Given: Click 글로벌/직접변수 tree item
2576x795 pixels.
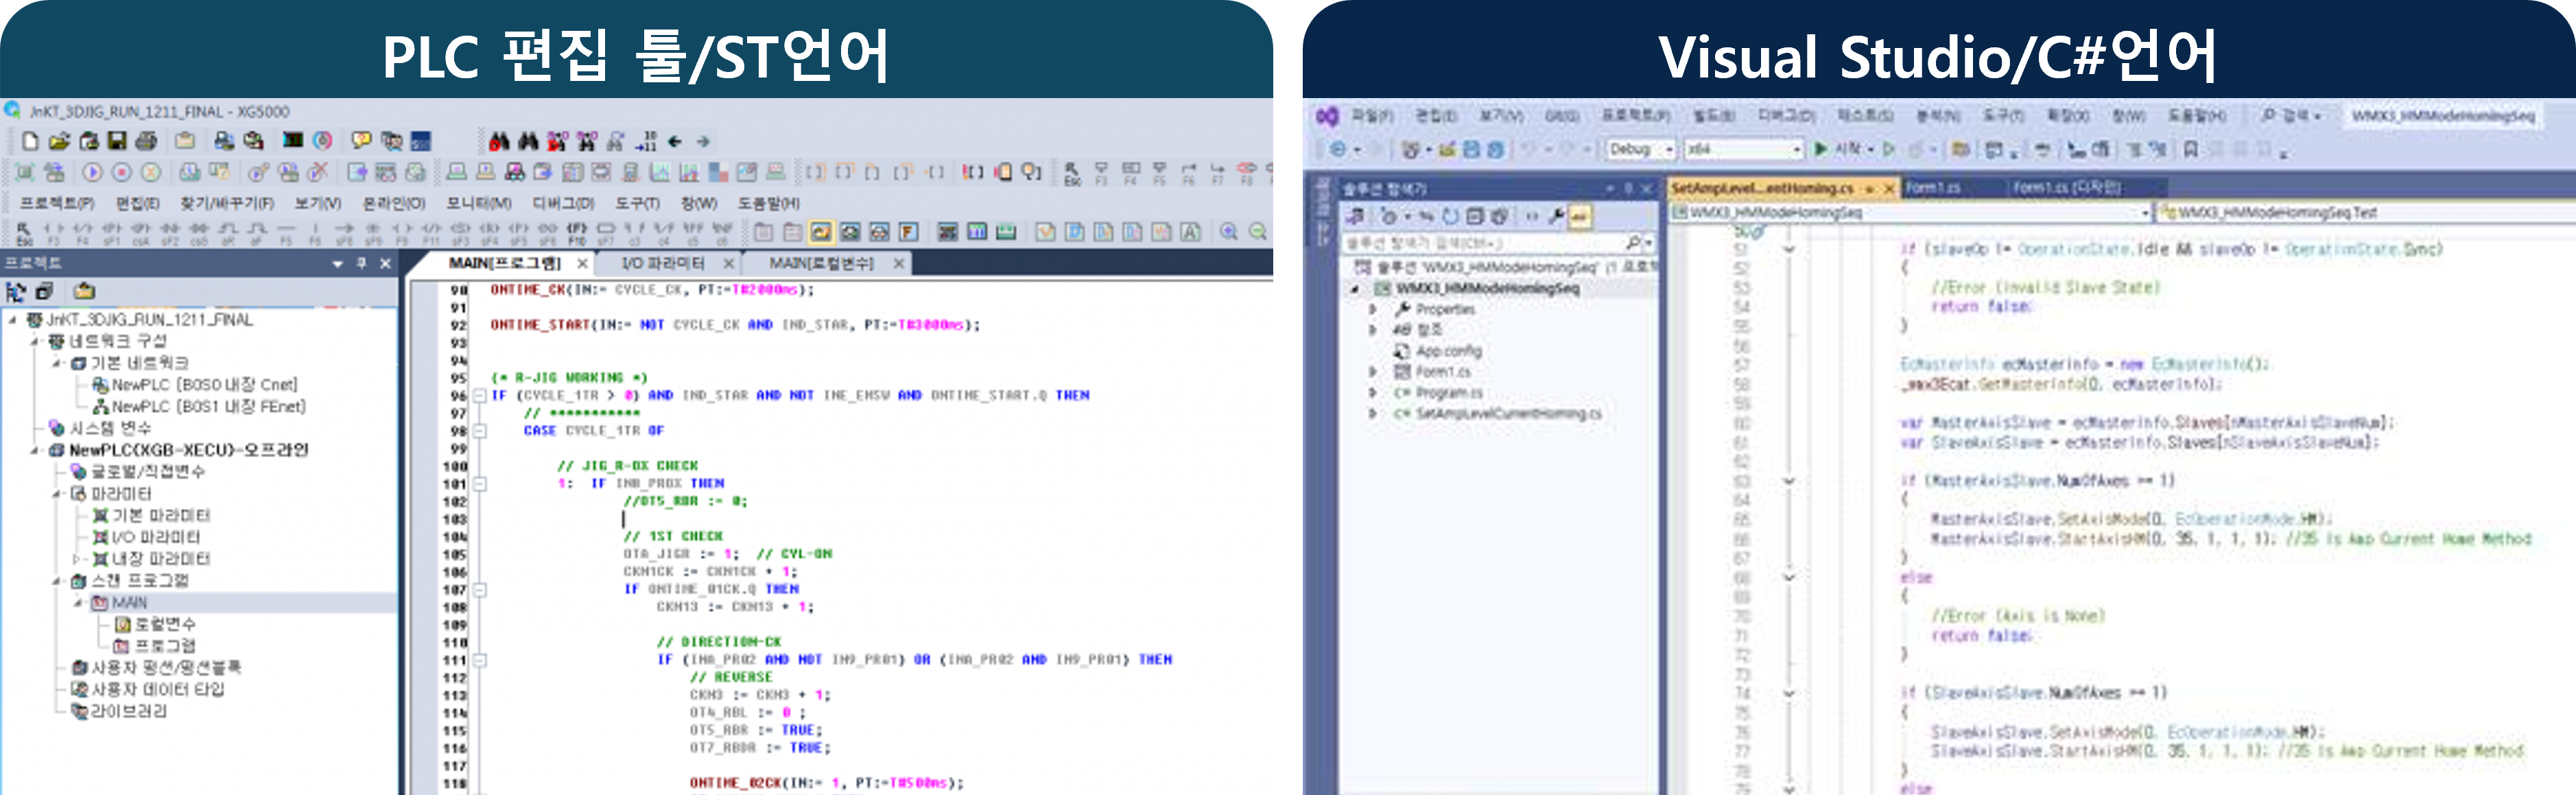Looking at the screenshot, I should coord(148,471).
